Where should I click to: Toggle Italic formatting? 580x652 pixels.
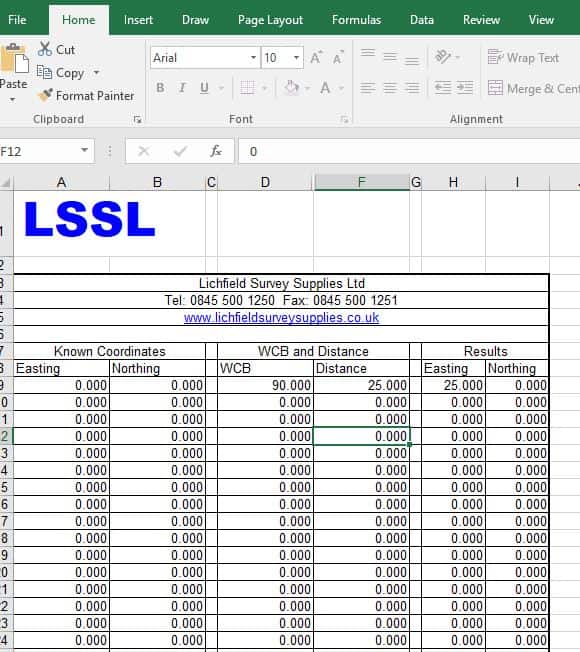[182, 88]
